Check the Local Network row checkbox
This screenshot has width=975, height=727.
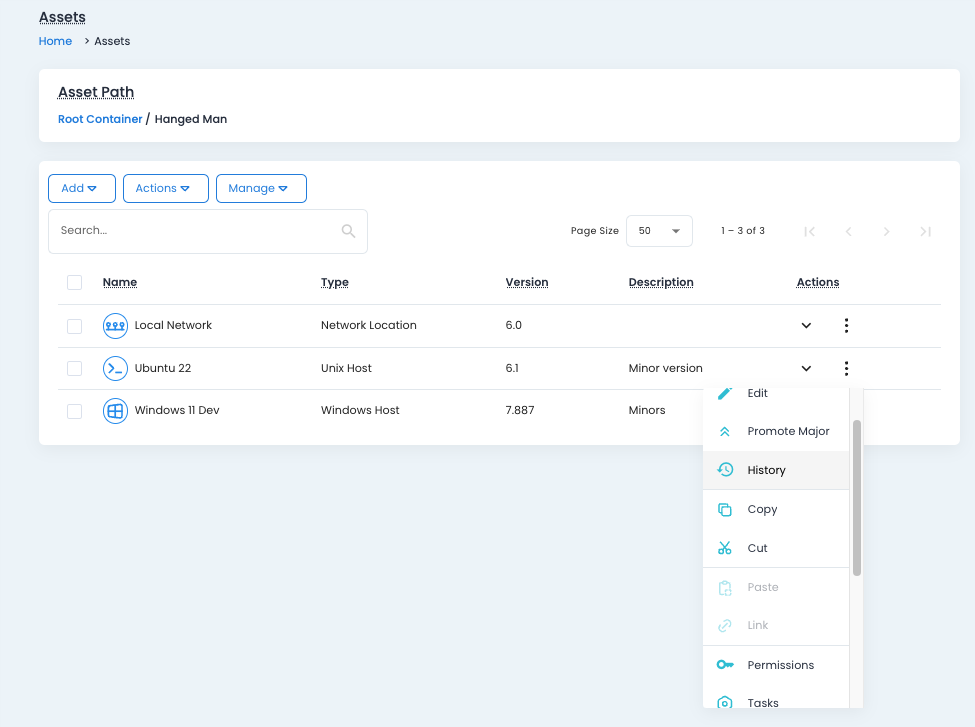click(x=74, y=326)
